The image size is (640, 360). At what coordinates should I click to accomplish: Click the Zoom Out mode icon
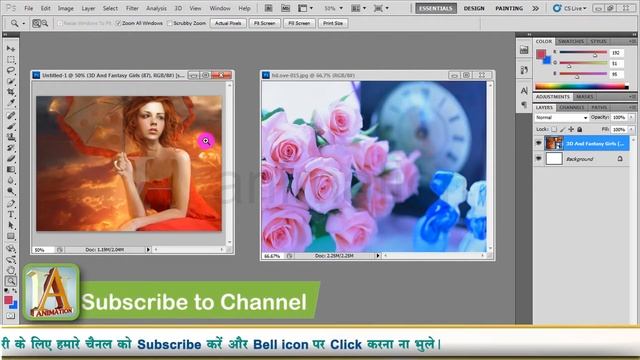[45, 24]
